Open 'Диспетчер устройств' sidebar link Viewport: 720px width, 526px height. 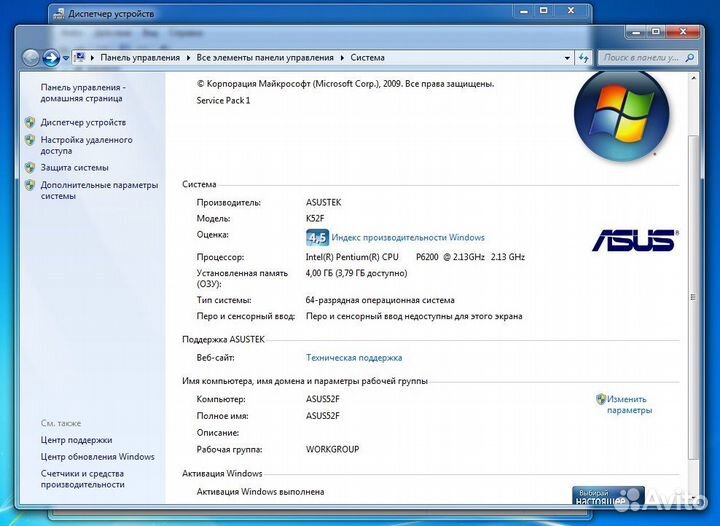(x=83, y=123)
